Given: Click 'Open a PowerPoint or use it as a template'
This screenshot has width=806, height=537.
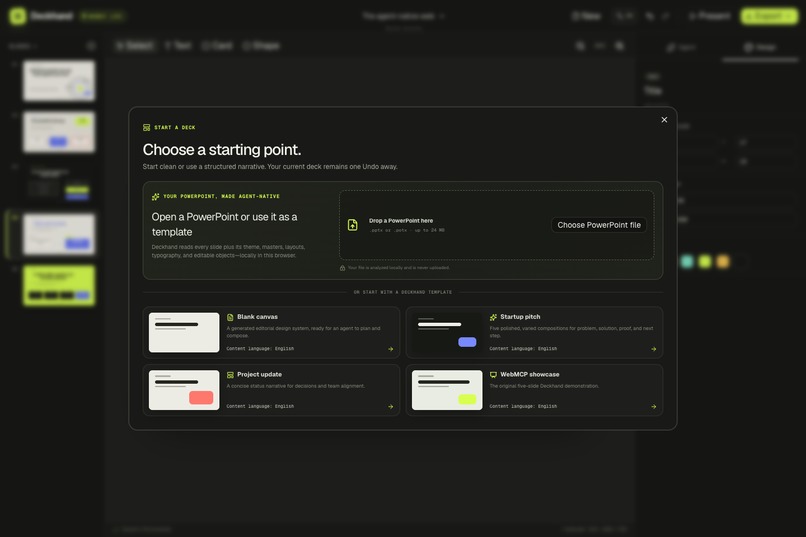Looking at the screenshot, I should pyautogui.click(x=224, y=224).
